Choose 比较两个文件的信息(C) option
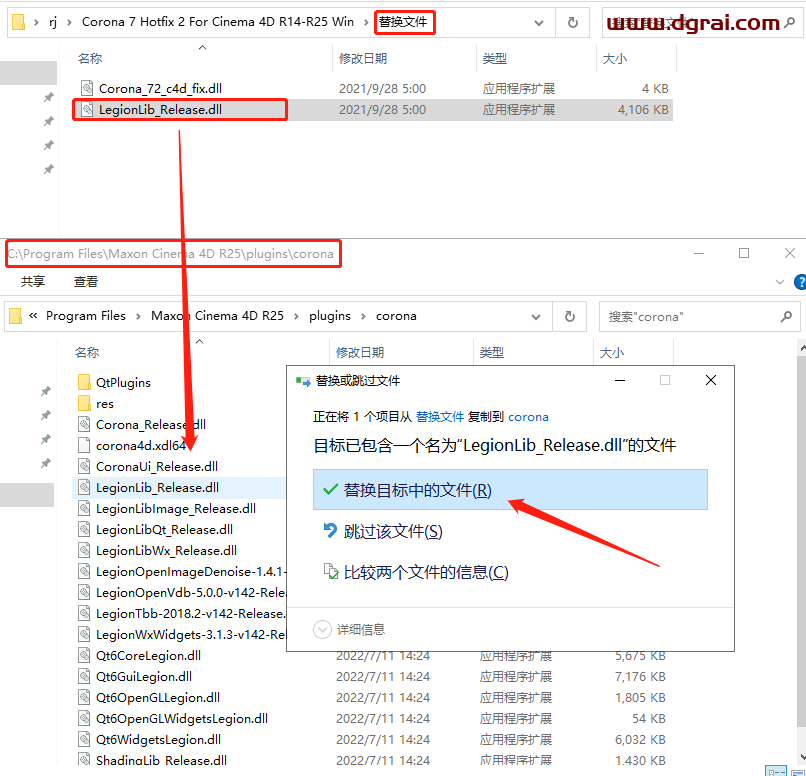 click(425, 572)
